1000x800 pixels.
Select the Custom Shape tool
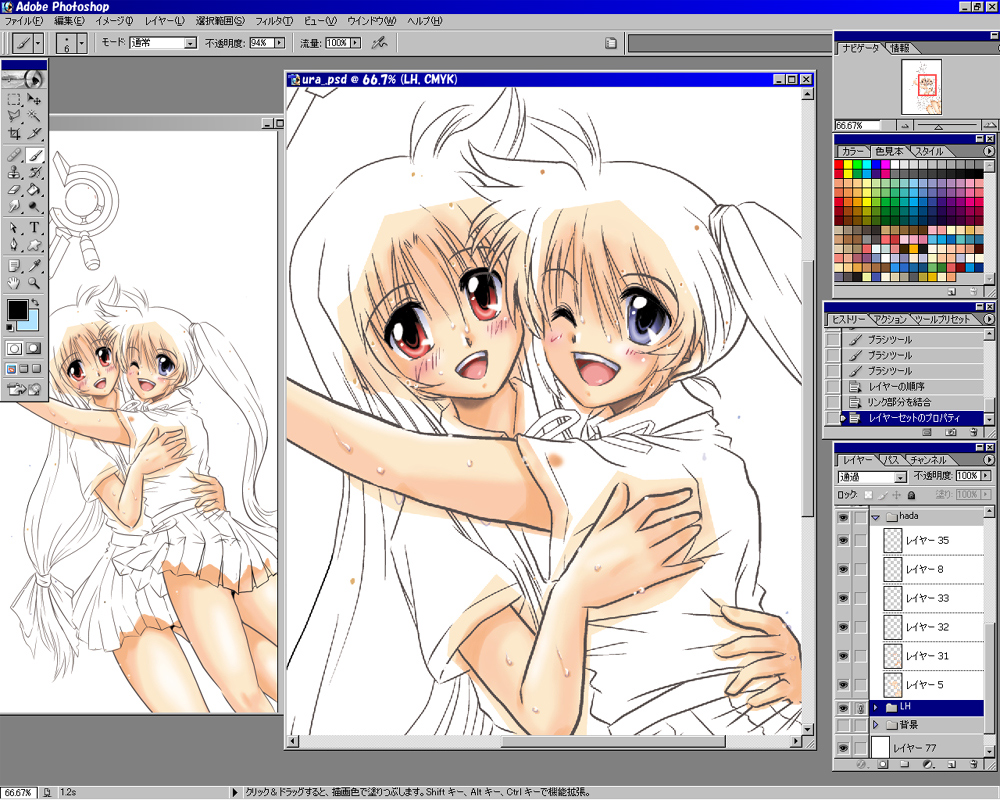(34, 245)
